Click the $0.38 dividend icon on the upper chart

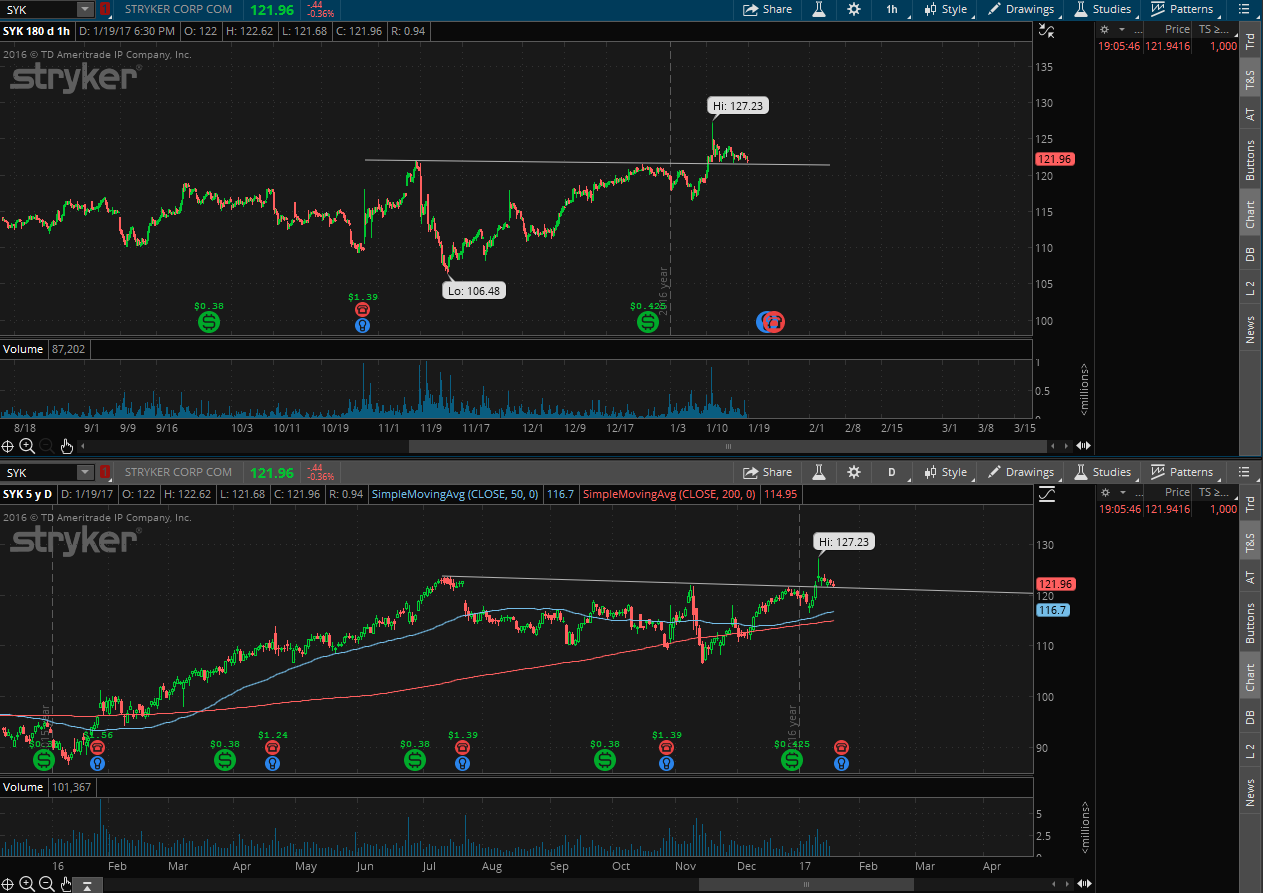point(209,322)
